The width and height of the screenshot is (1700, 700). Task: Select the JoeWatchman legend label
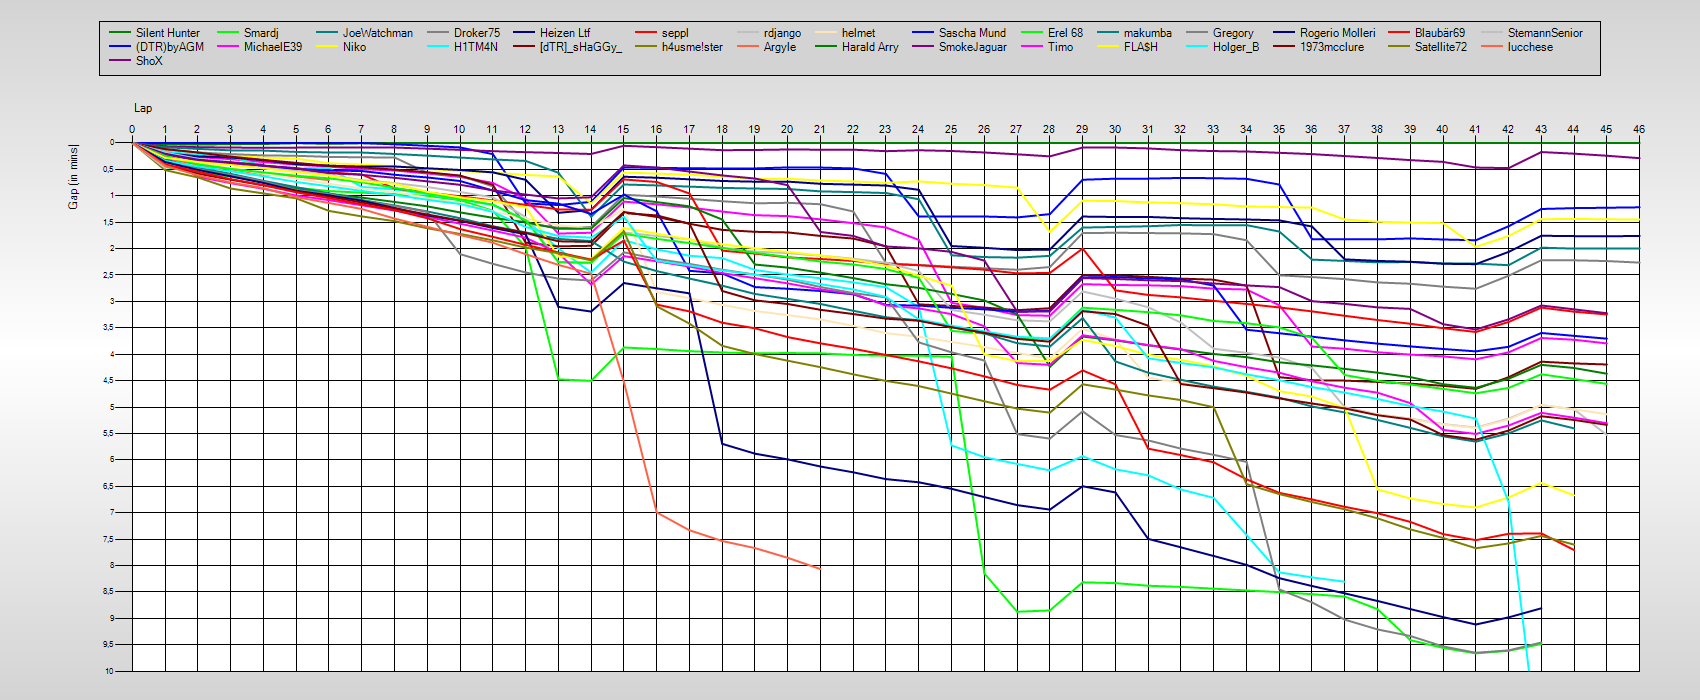tap(377, 33)
